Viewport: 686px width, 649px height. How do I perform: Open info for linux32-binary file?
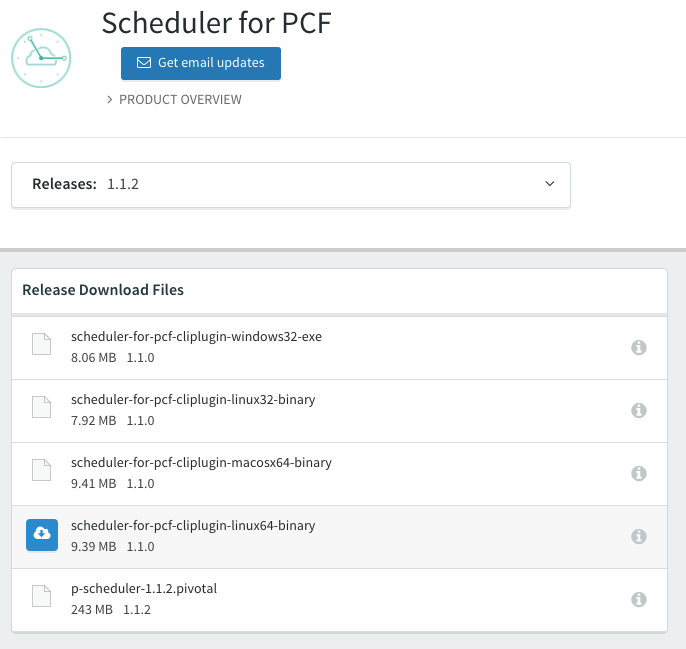click(x=639, y=410)
